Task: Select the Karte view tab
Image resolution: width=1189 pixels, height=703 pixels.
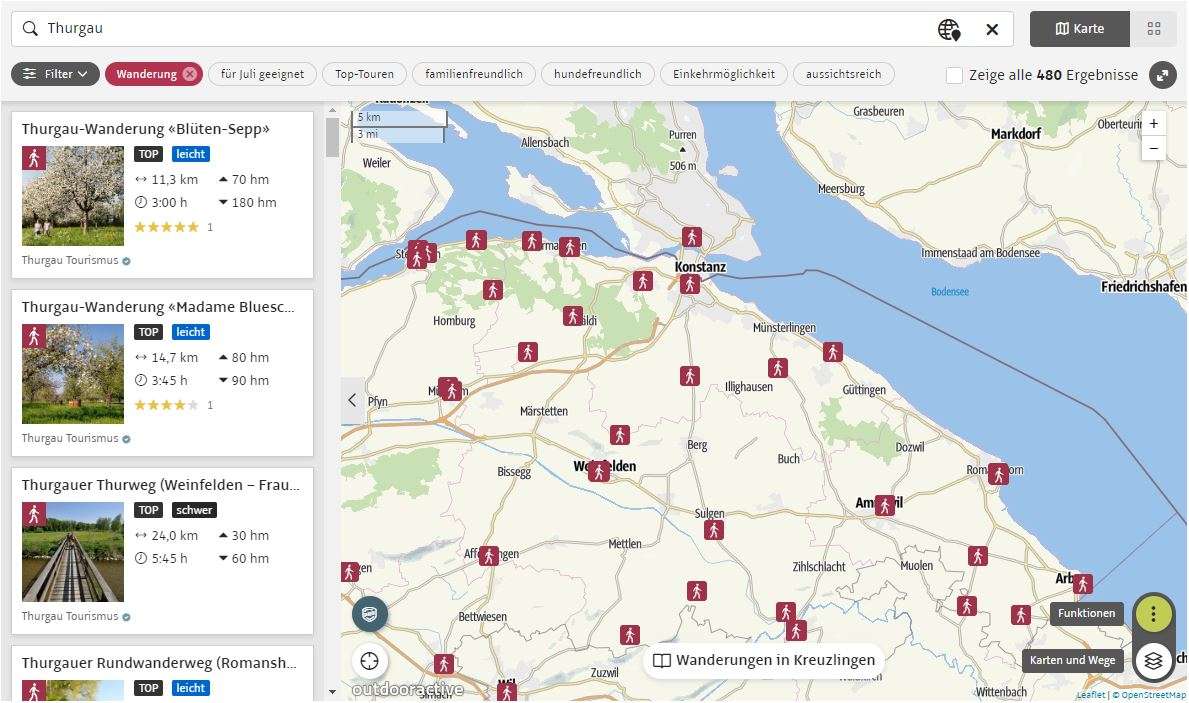Action: [1080, 29]
